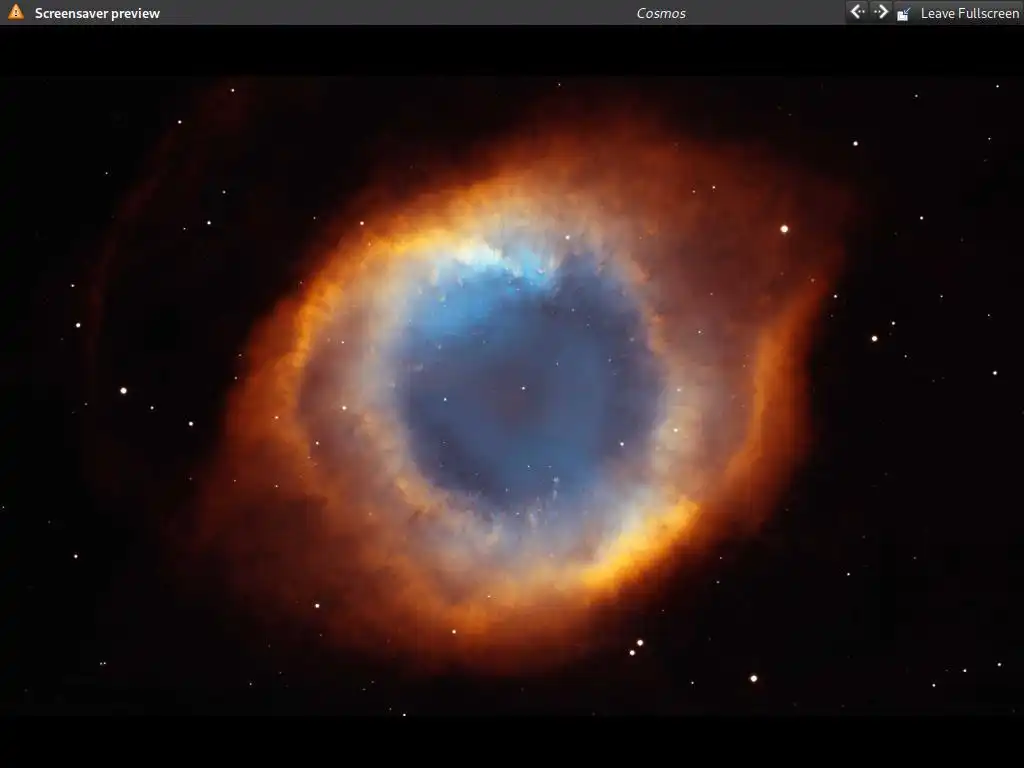The width and height of the screenshot is (1024, 768).
Task: Go to the next screensaver with the right arrow
Action: [881, 12]
